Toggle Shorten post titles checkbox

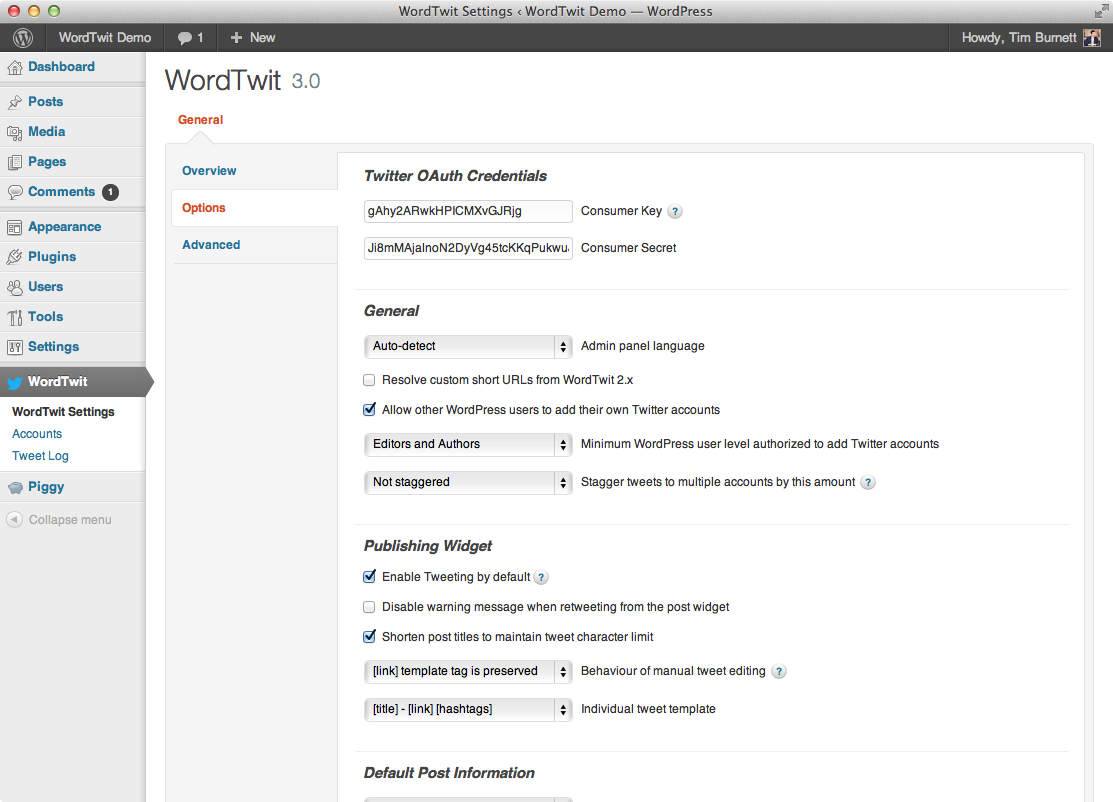[x=369, y=637]
